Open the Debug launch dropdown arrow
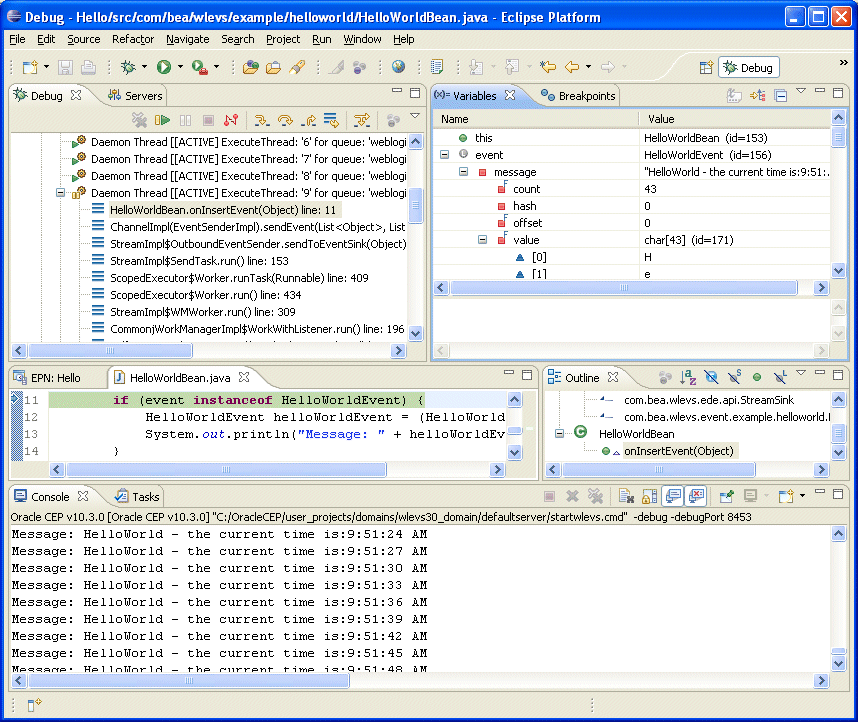The width and height of the screenshot is (858, 722). click(x=142, y=67)
